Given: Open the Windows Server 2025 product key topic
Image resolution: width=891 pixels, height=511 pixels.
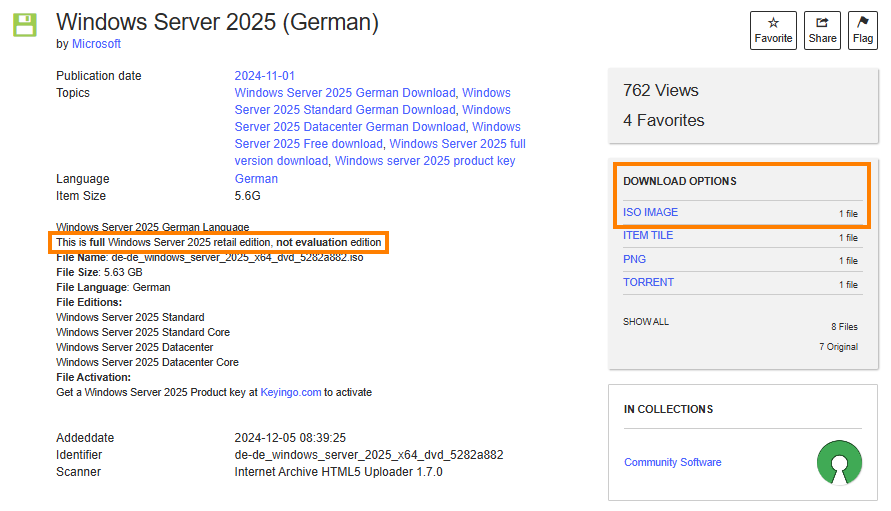Looking at the screenshot, I should 425,161.
